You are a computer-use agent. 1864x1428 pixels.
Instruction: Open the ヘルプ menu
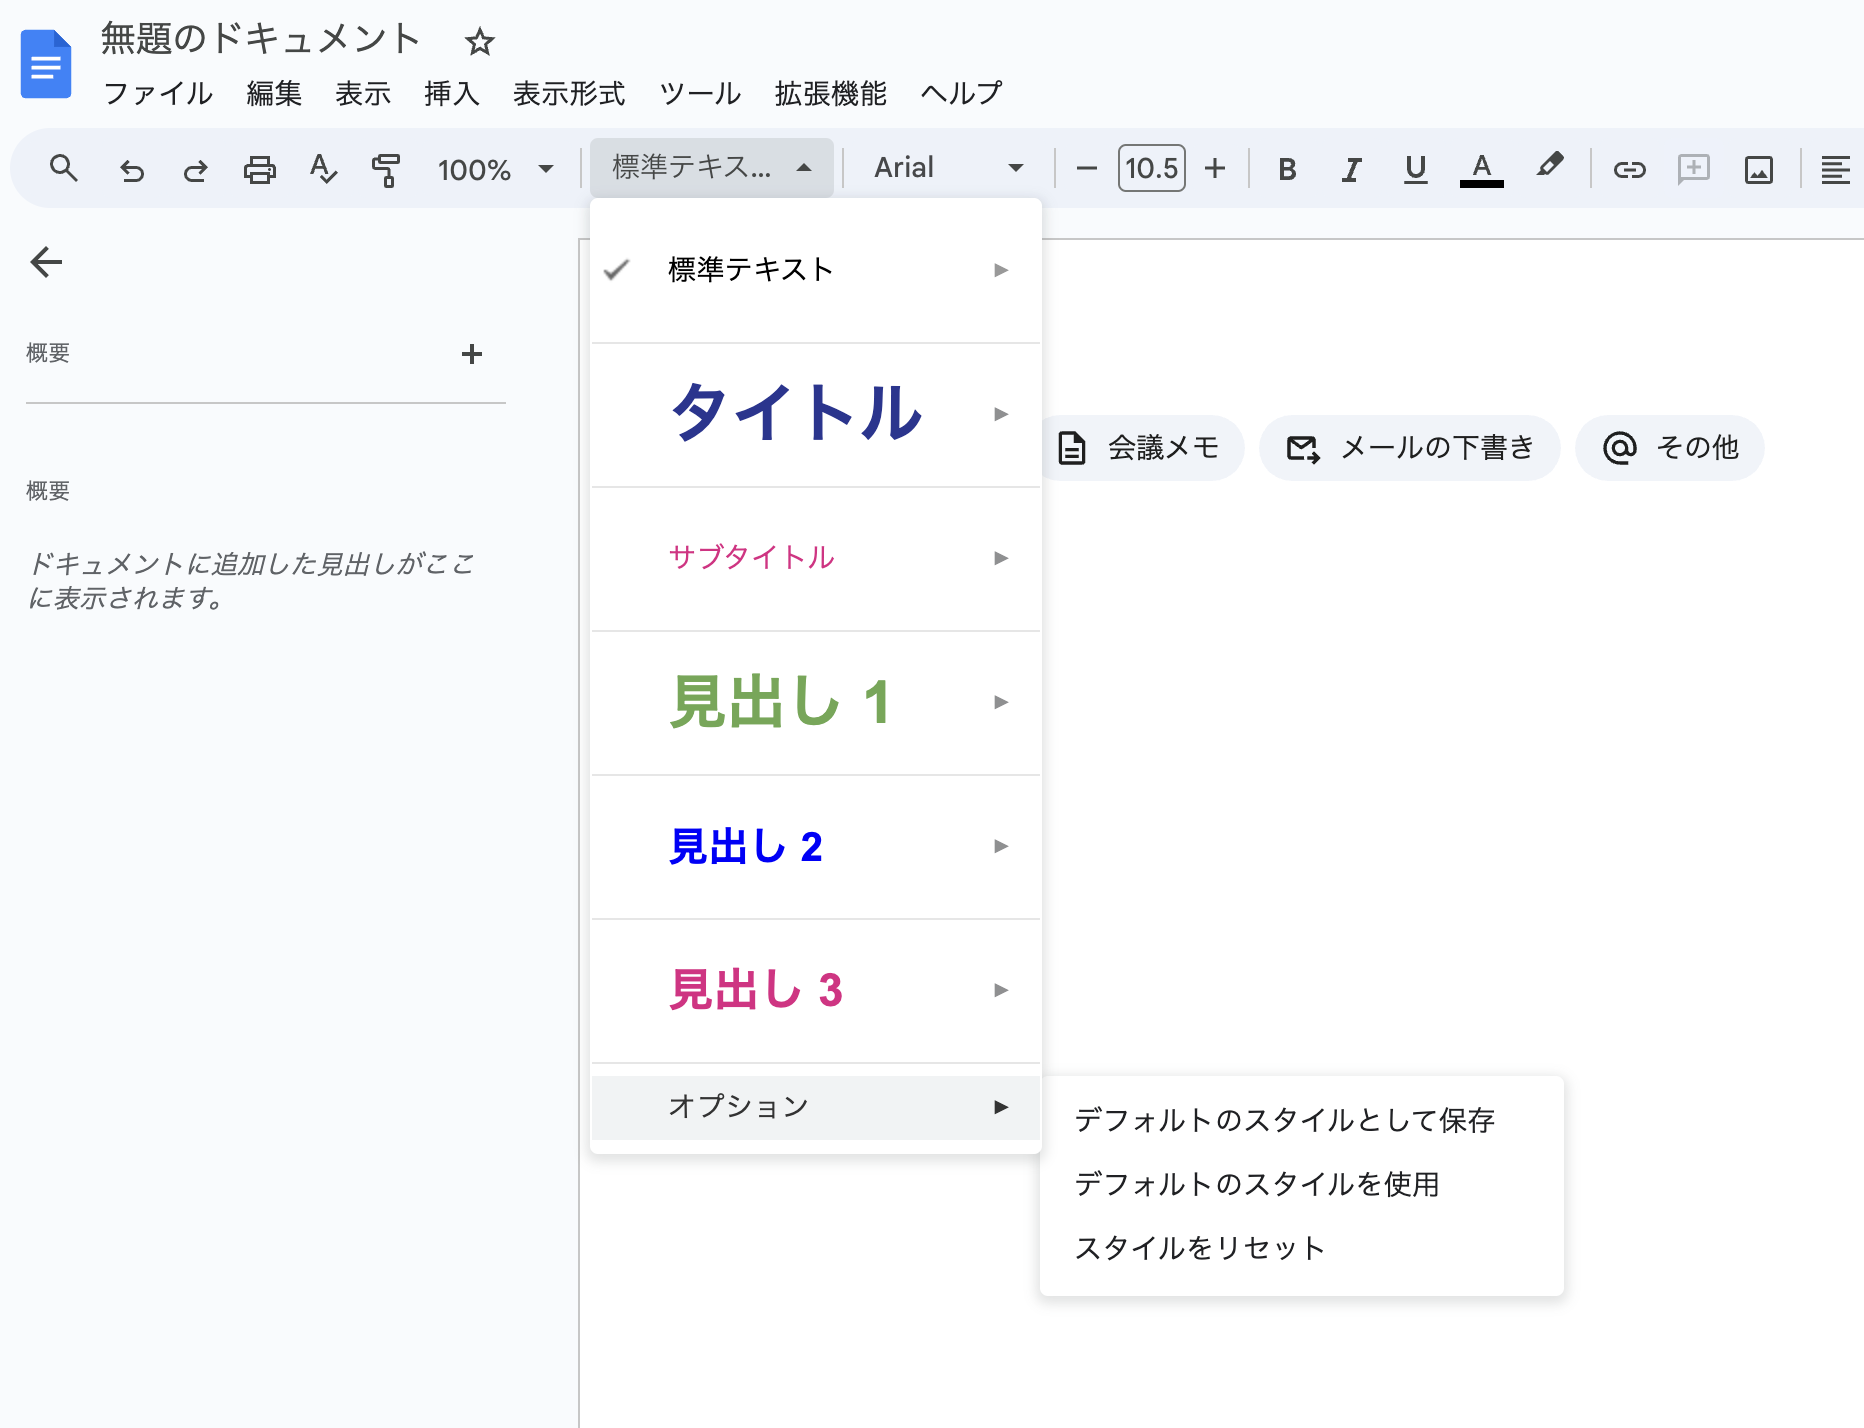click(962, 93)
